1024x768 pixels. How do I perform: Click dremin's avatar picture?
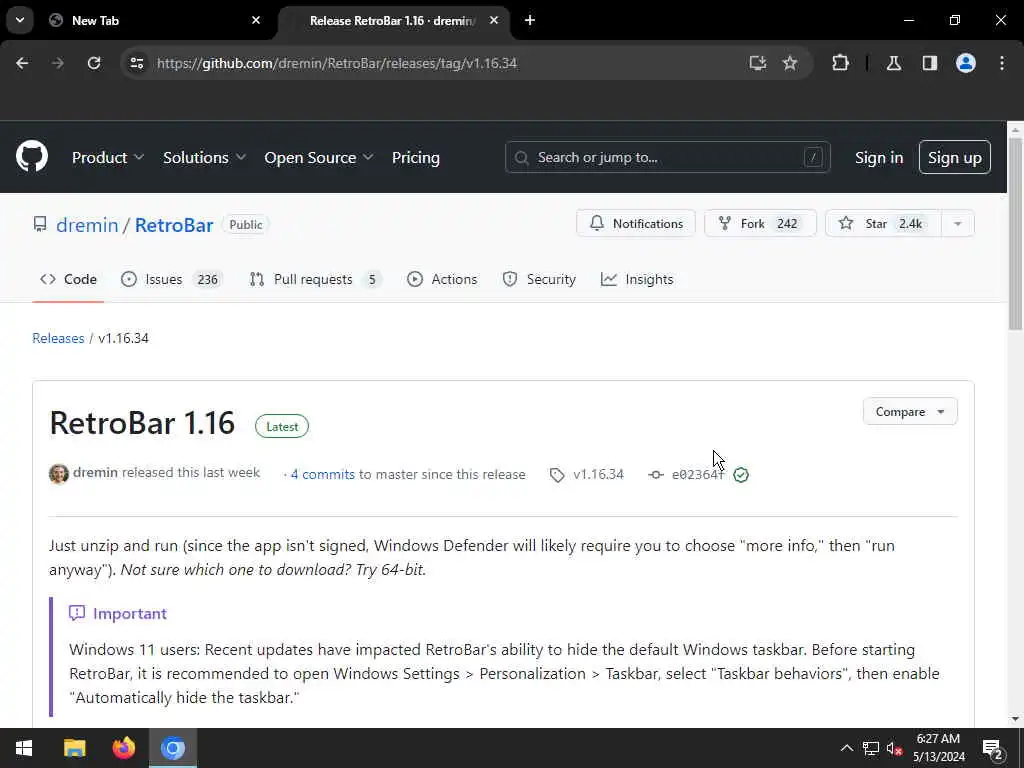pos(59,473)
